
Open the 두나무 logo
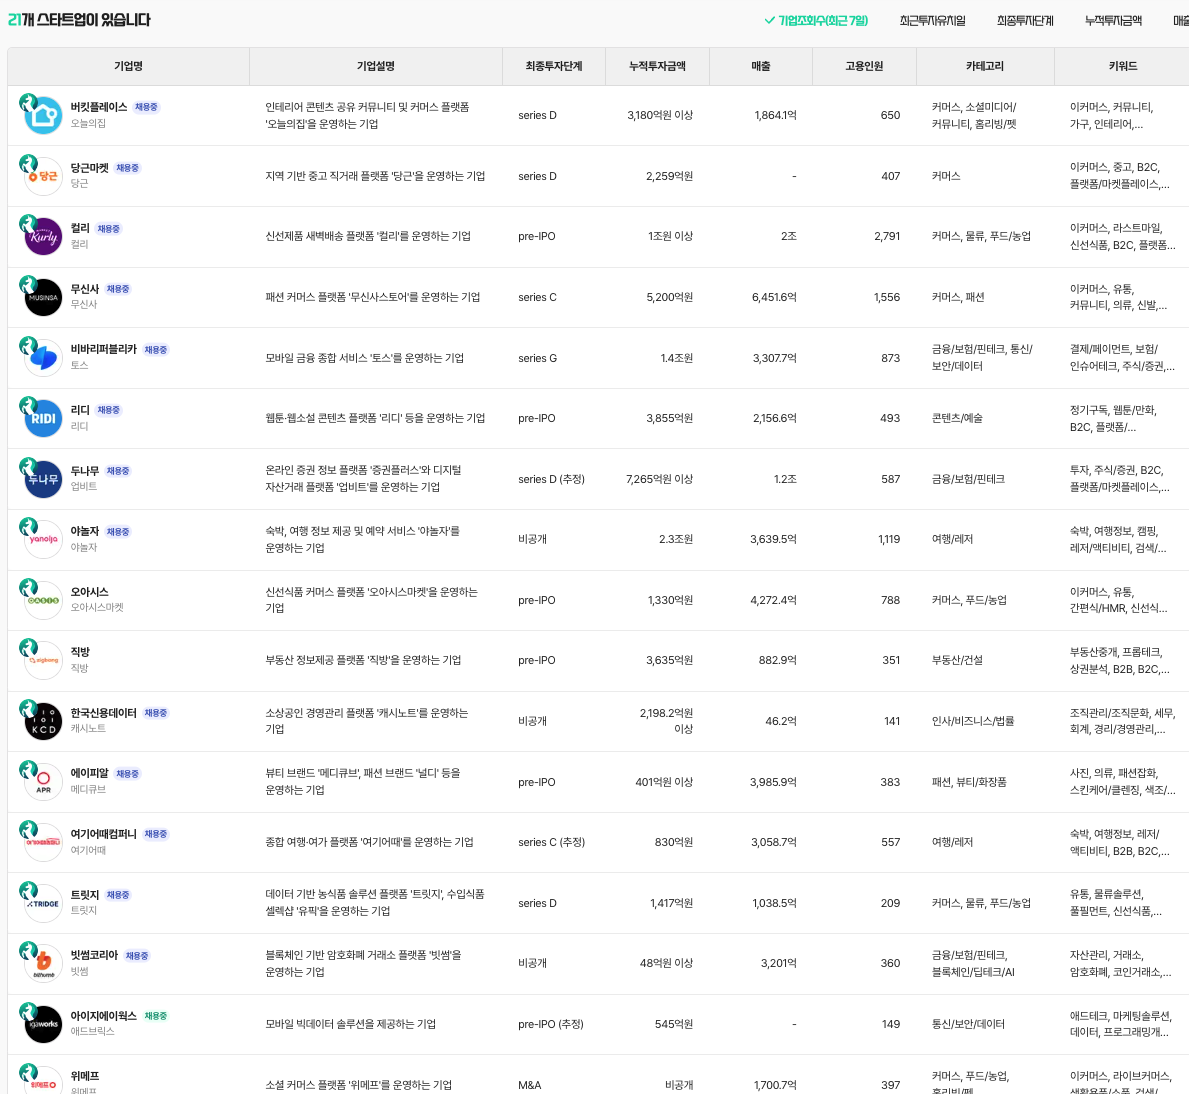pyautogui.click(x=43, y=479)
